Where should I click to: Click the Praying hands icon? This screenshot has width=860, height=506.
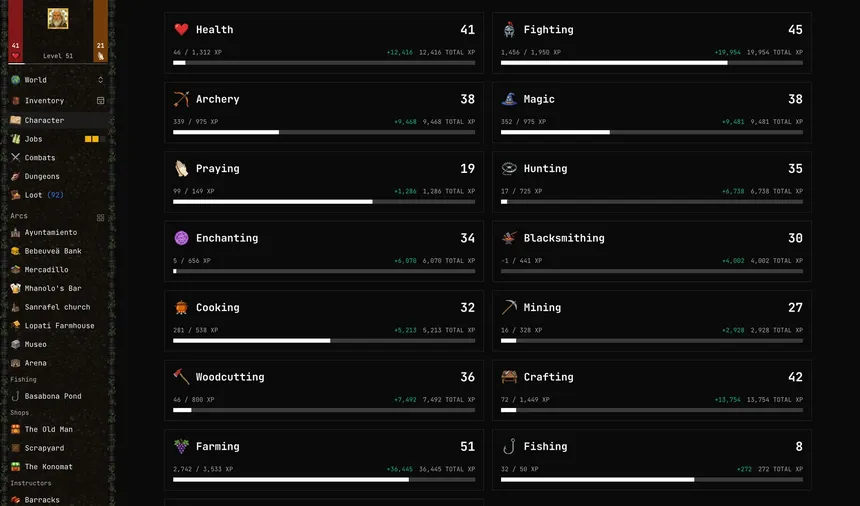tap(181, 168)
